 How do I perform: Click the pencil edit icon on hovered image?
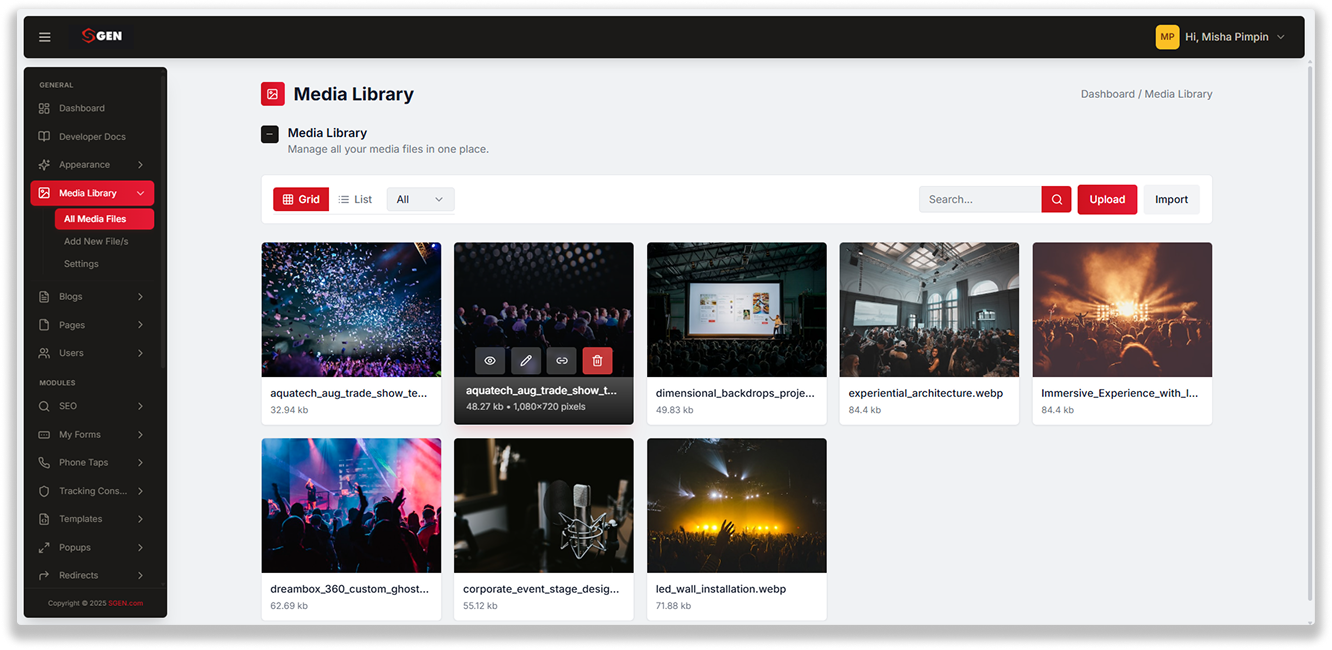[526, 361]
